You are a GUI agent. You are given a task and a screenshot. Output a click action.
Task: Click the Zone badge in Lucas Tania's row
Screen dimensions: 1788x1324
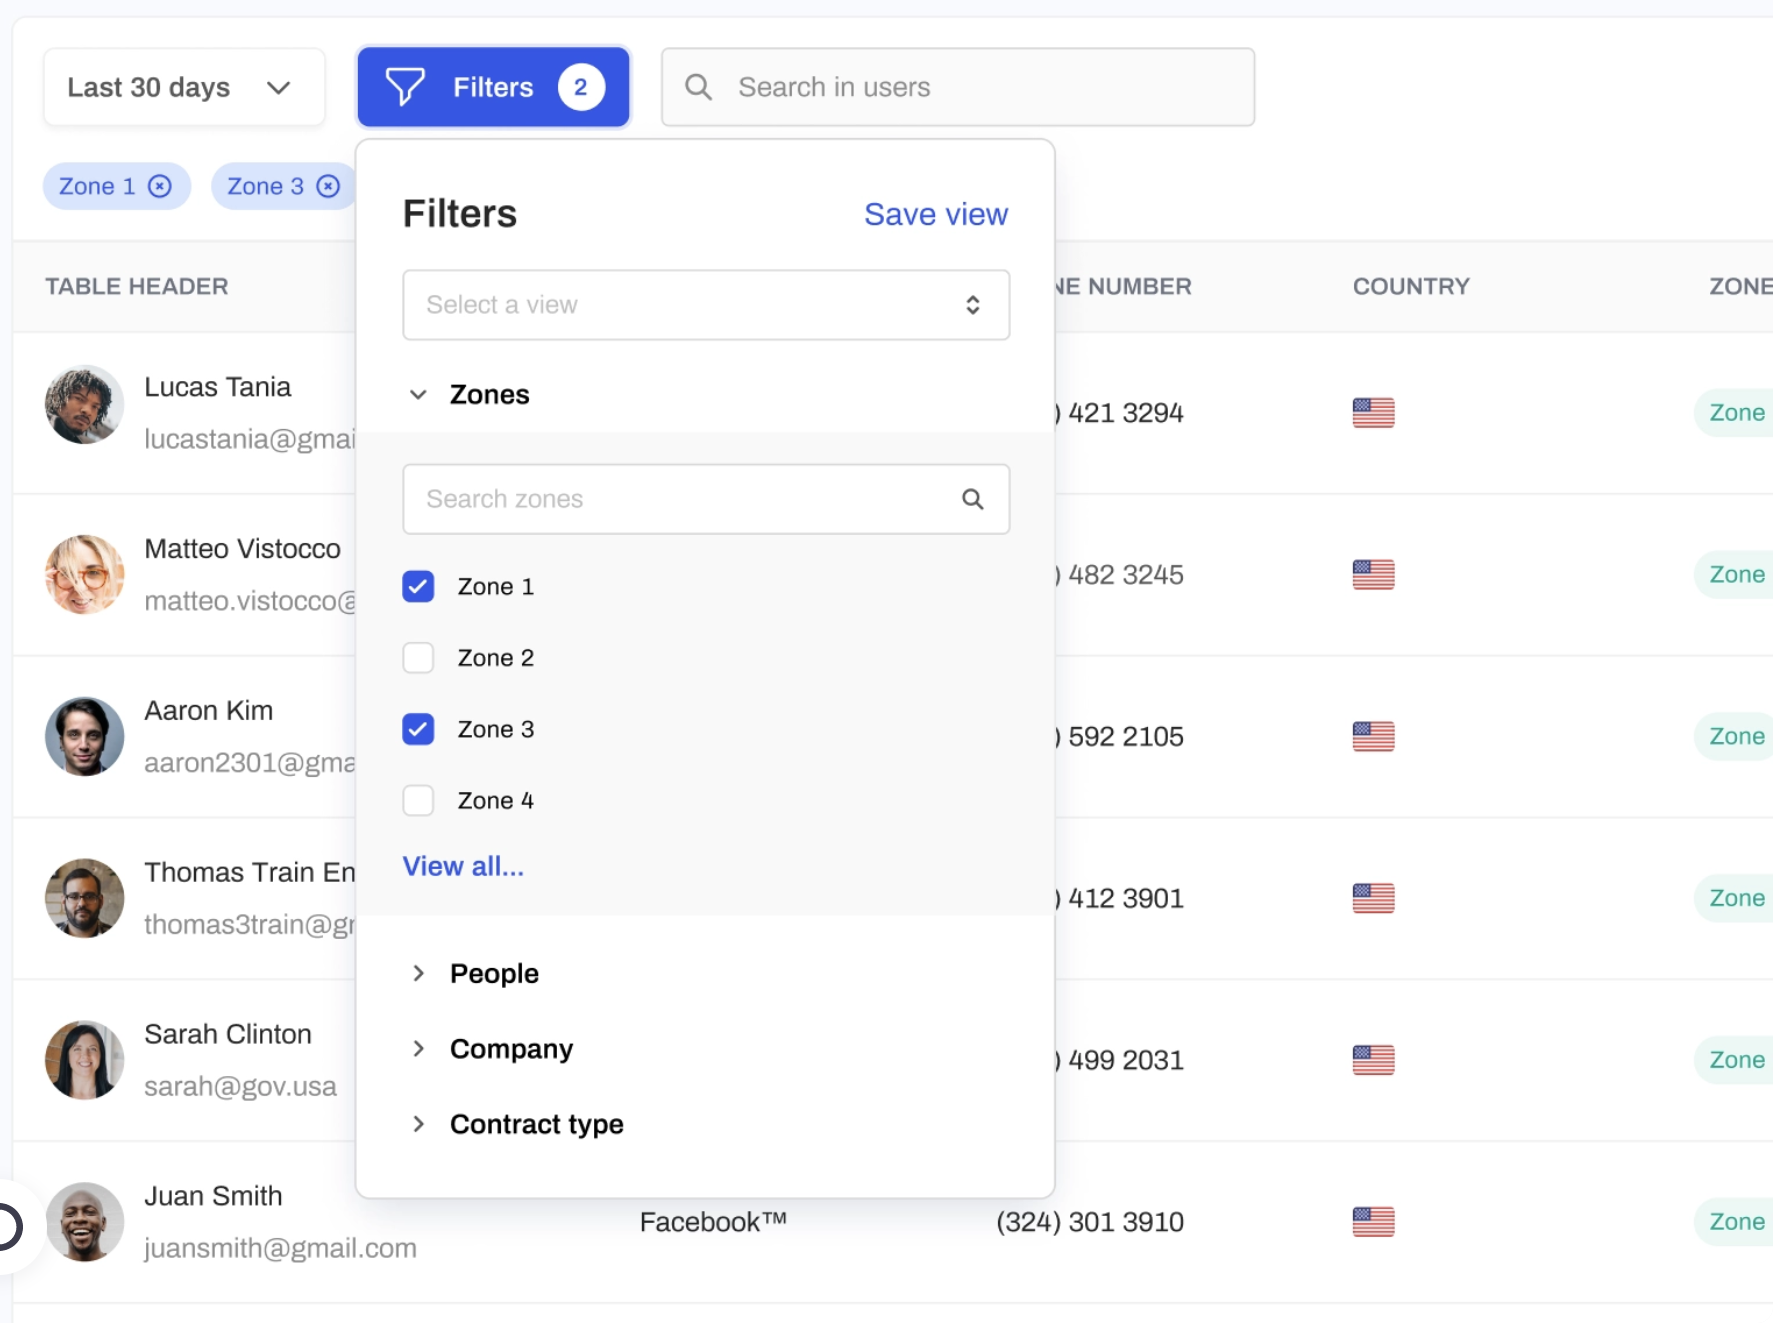click(x=1735, y=413)
